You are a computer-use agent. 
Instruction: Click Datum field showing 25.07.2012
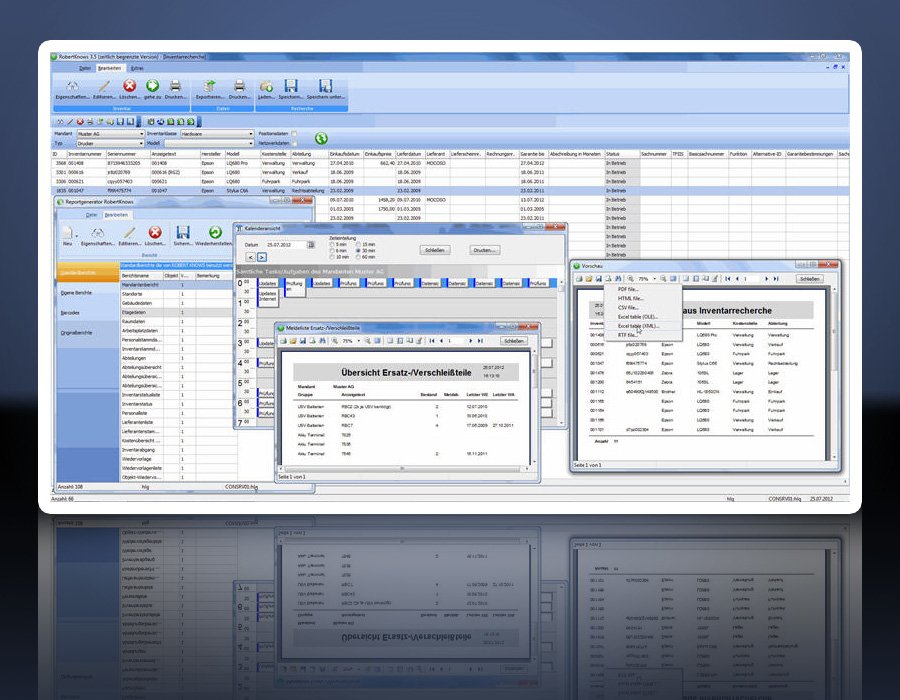(x=286, y=245)
